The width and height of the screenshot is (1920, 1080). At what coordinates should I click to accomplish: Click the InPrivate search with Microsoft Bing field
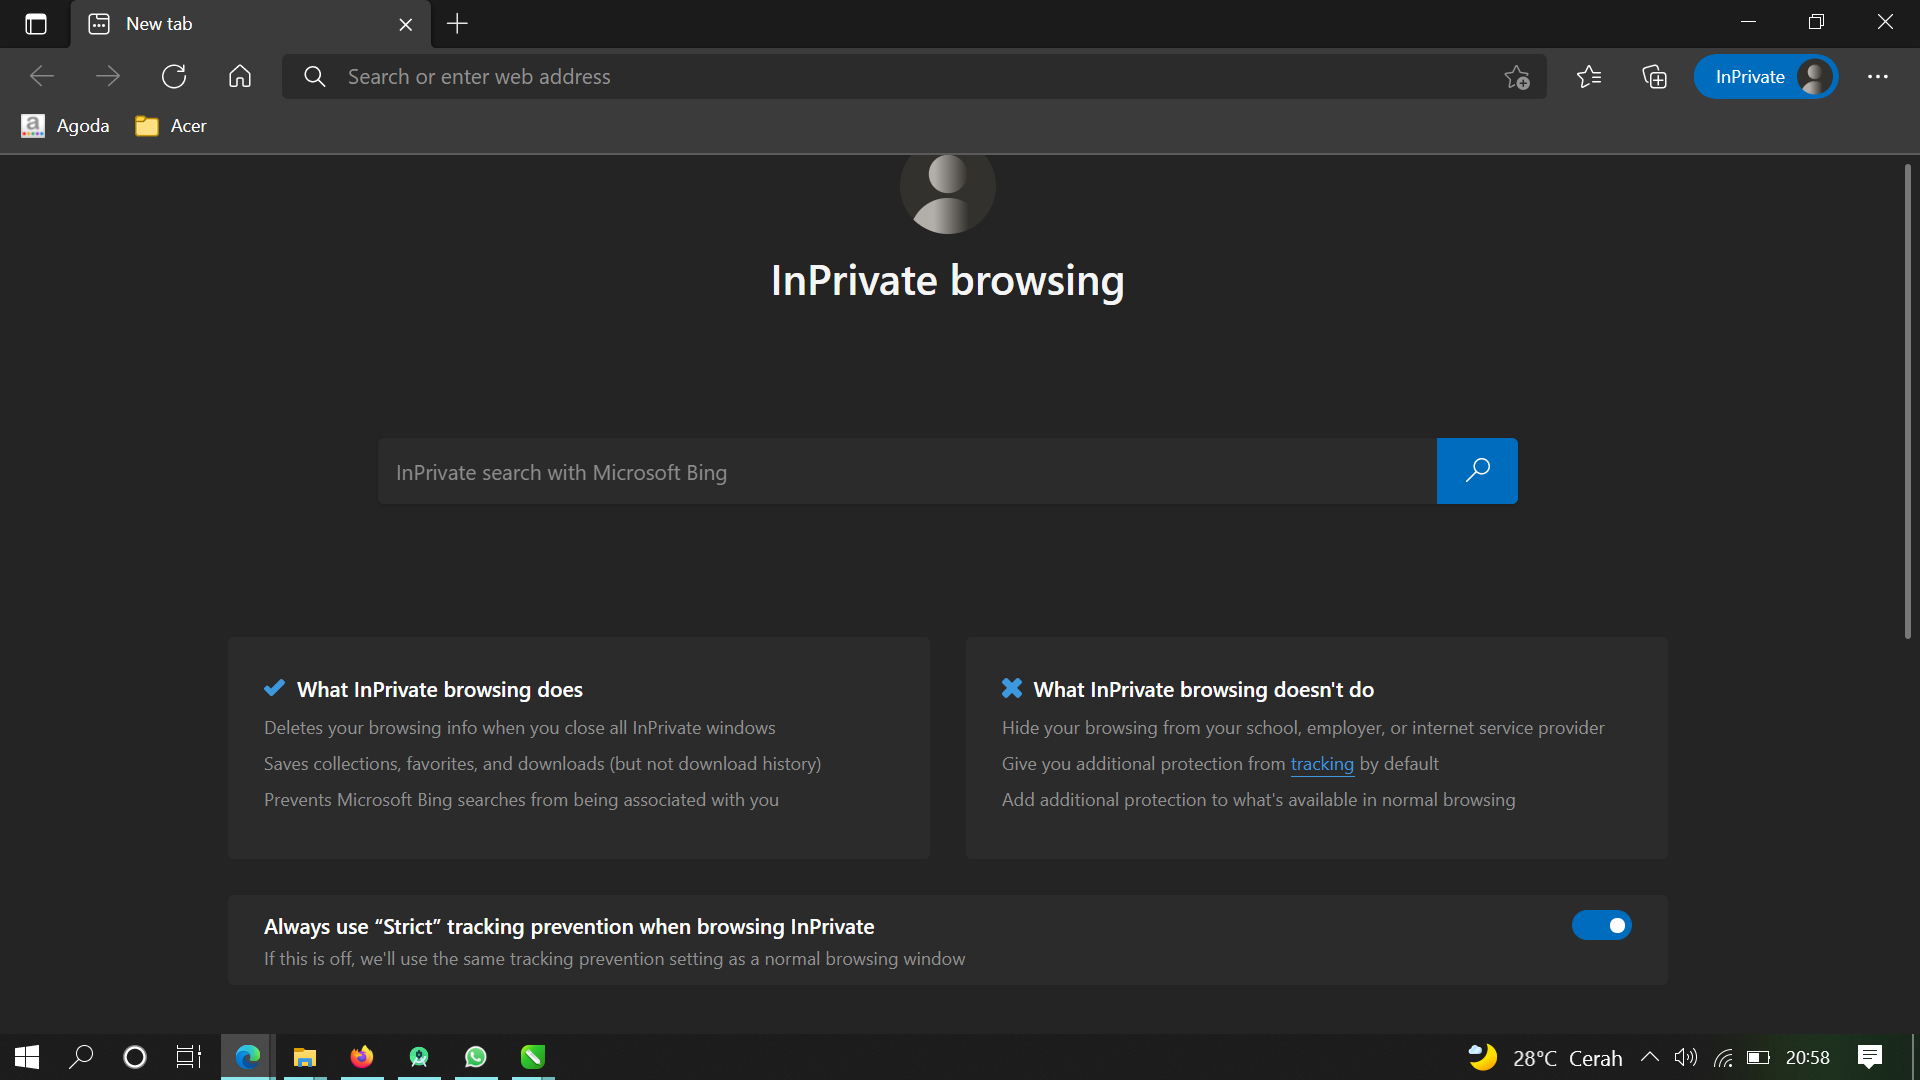(x=907, y=471)
